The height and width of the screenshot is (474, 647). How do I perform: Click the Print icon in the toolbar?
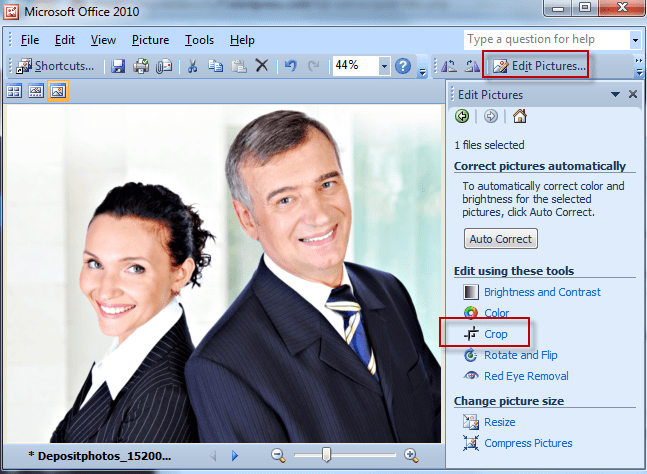coord(141,66)
